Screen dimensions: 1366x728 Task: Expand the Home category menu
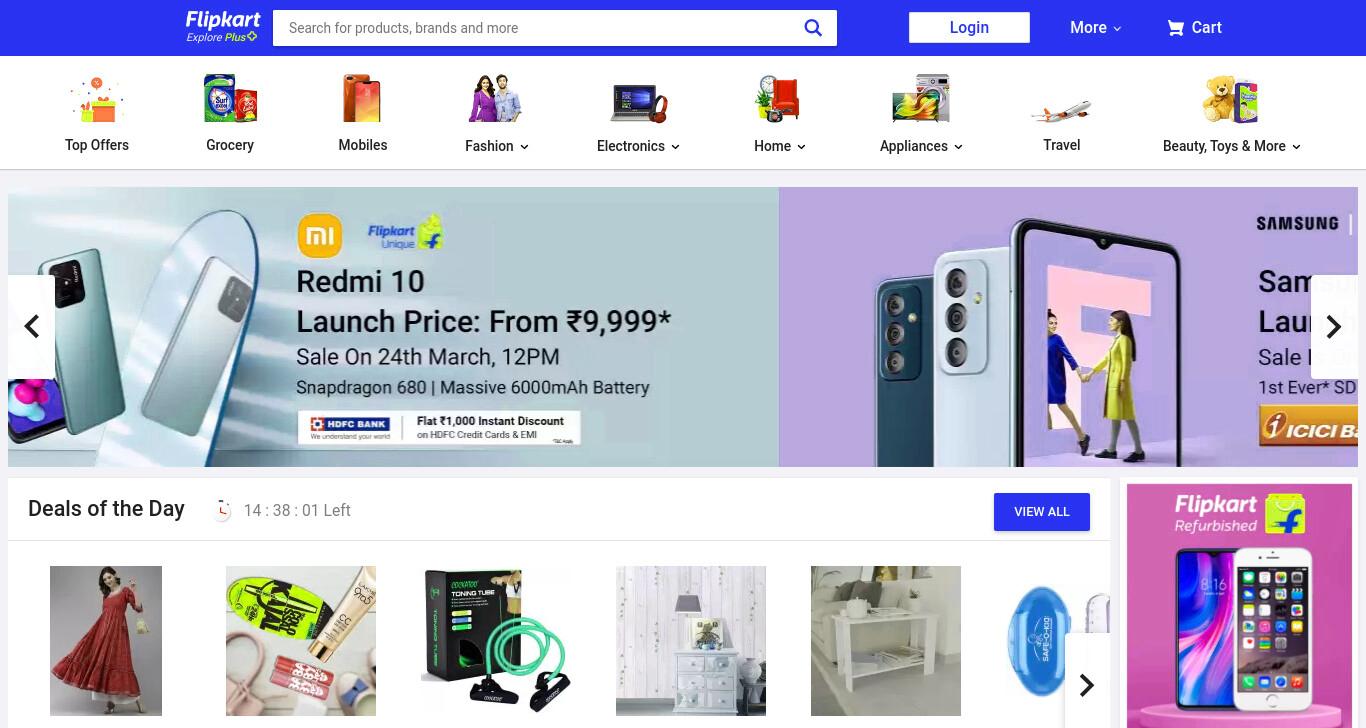click(x=779, y=146)
